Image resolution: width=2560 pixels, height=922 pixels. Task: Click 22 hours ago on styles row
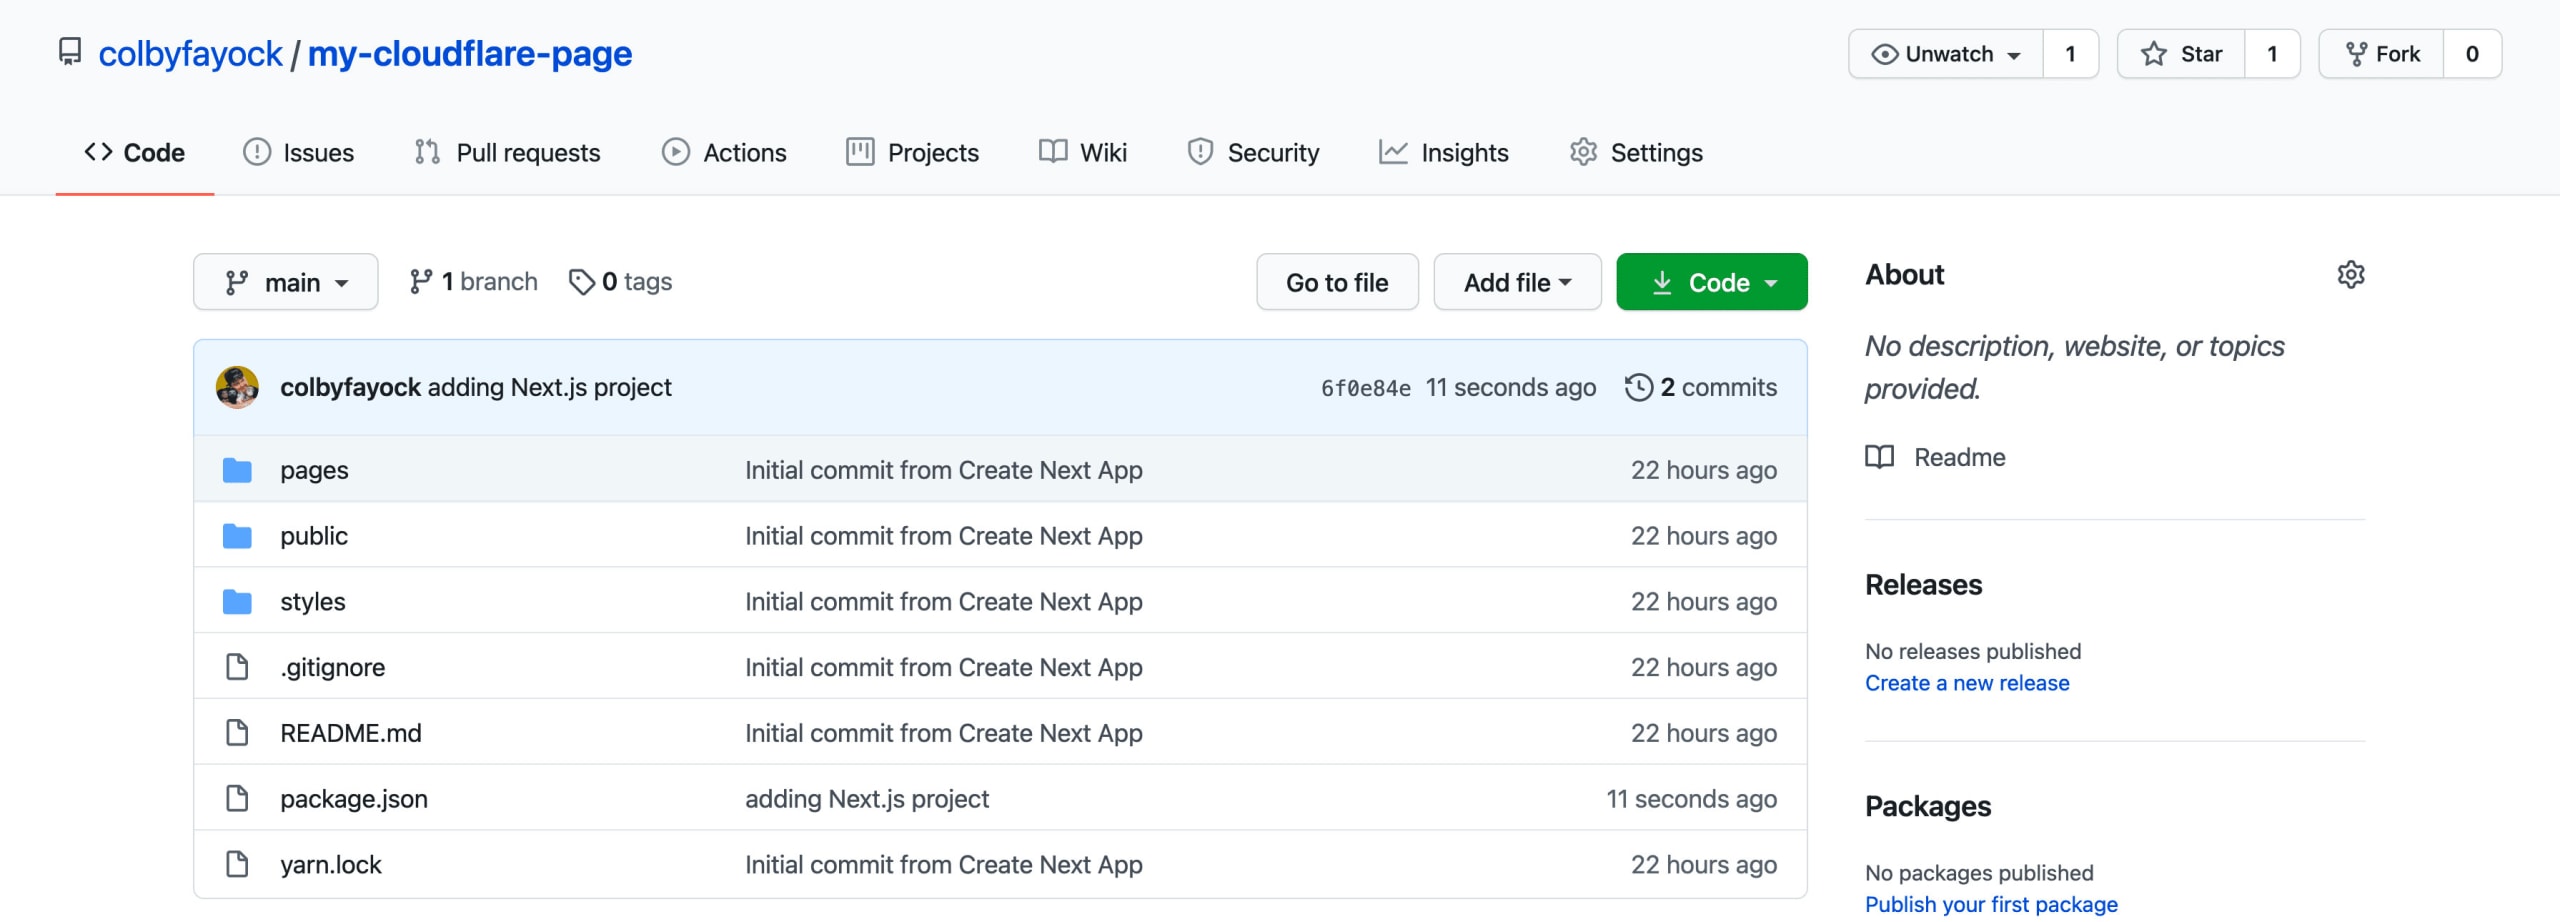pyautogui.click(x=1704, y=602)
